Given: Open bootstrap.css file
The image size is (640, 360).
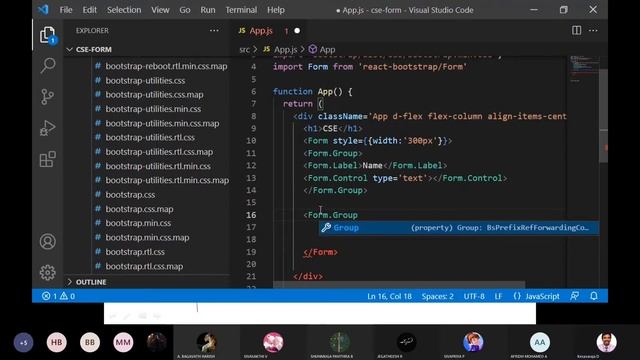Looking at the screenshot, I should [130, 195].
